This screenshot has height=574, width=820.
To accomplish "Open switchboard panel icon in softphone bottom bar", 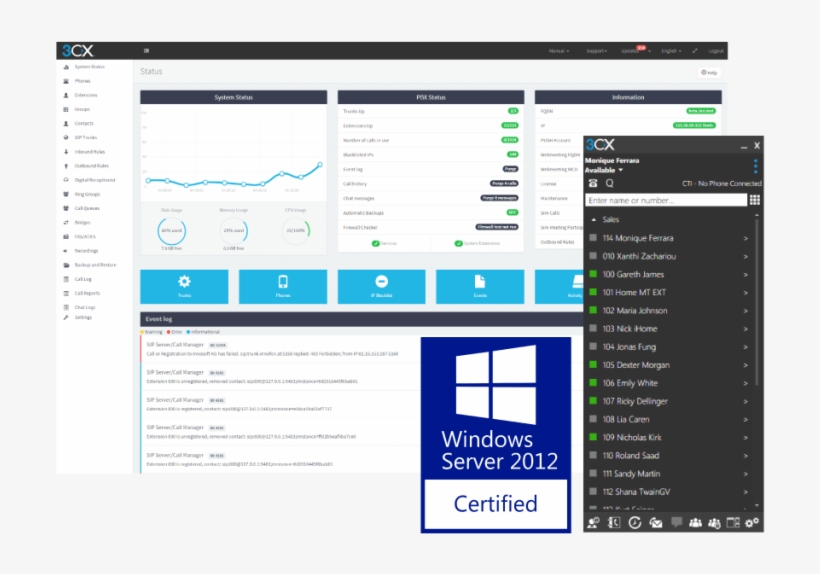I will [733, 523].
